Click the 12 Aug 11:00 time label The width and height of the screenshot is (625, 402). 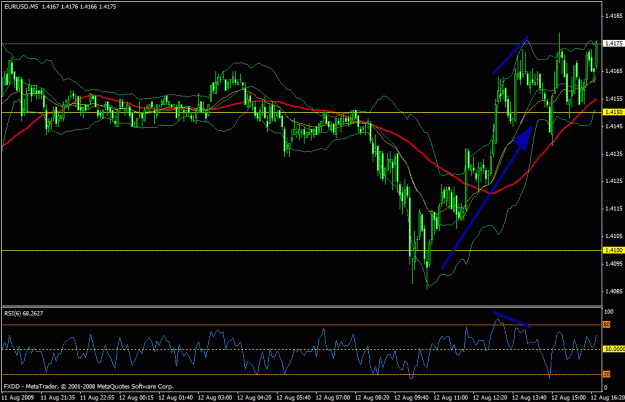(451, 398)
